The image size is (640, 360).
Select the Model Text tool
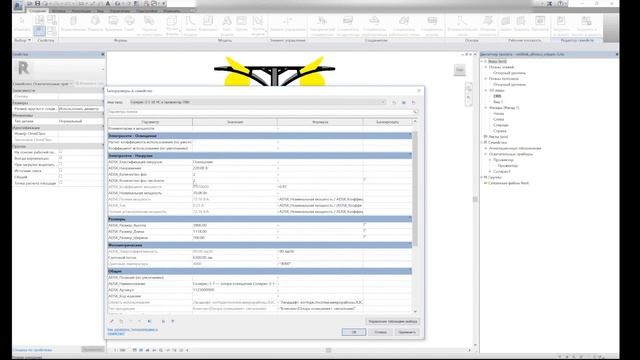(x=227, y=25)
